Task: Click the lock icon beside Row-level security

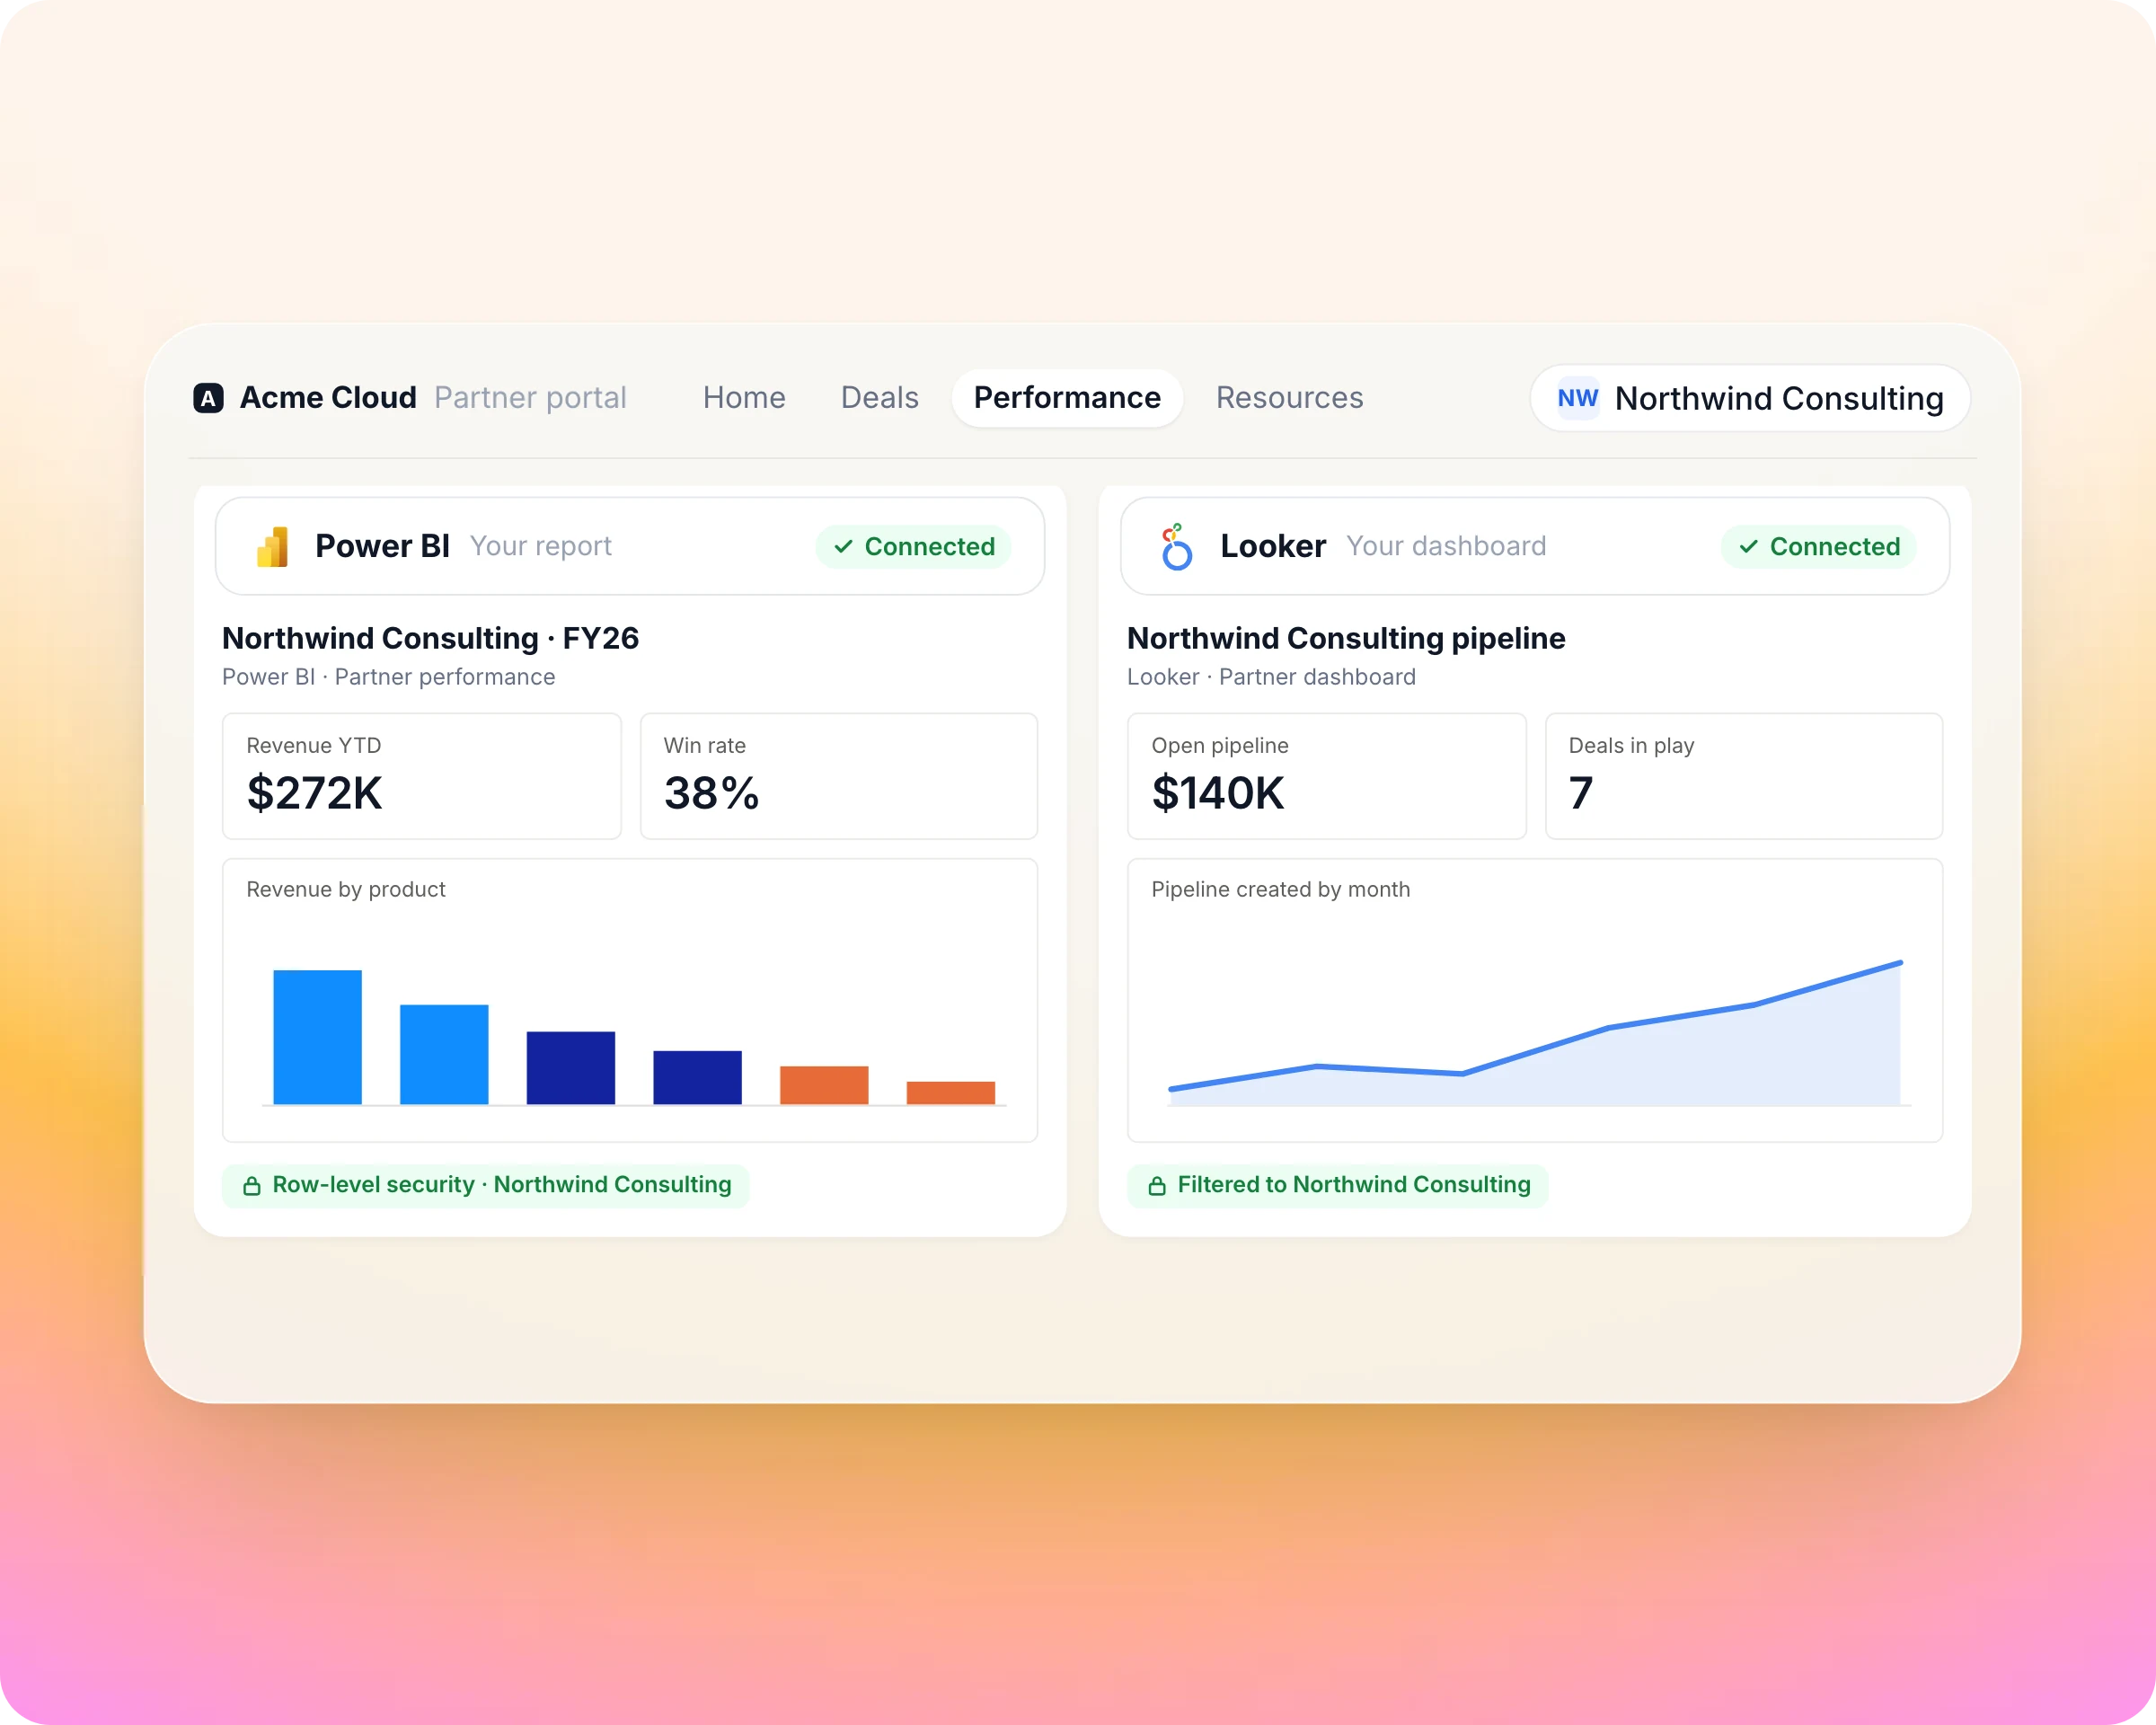Action: 252,1186
